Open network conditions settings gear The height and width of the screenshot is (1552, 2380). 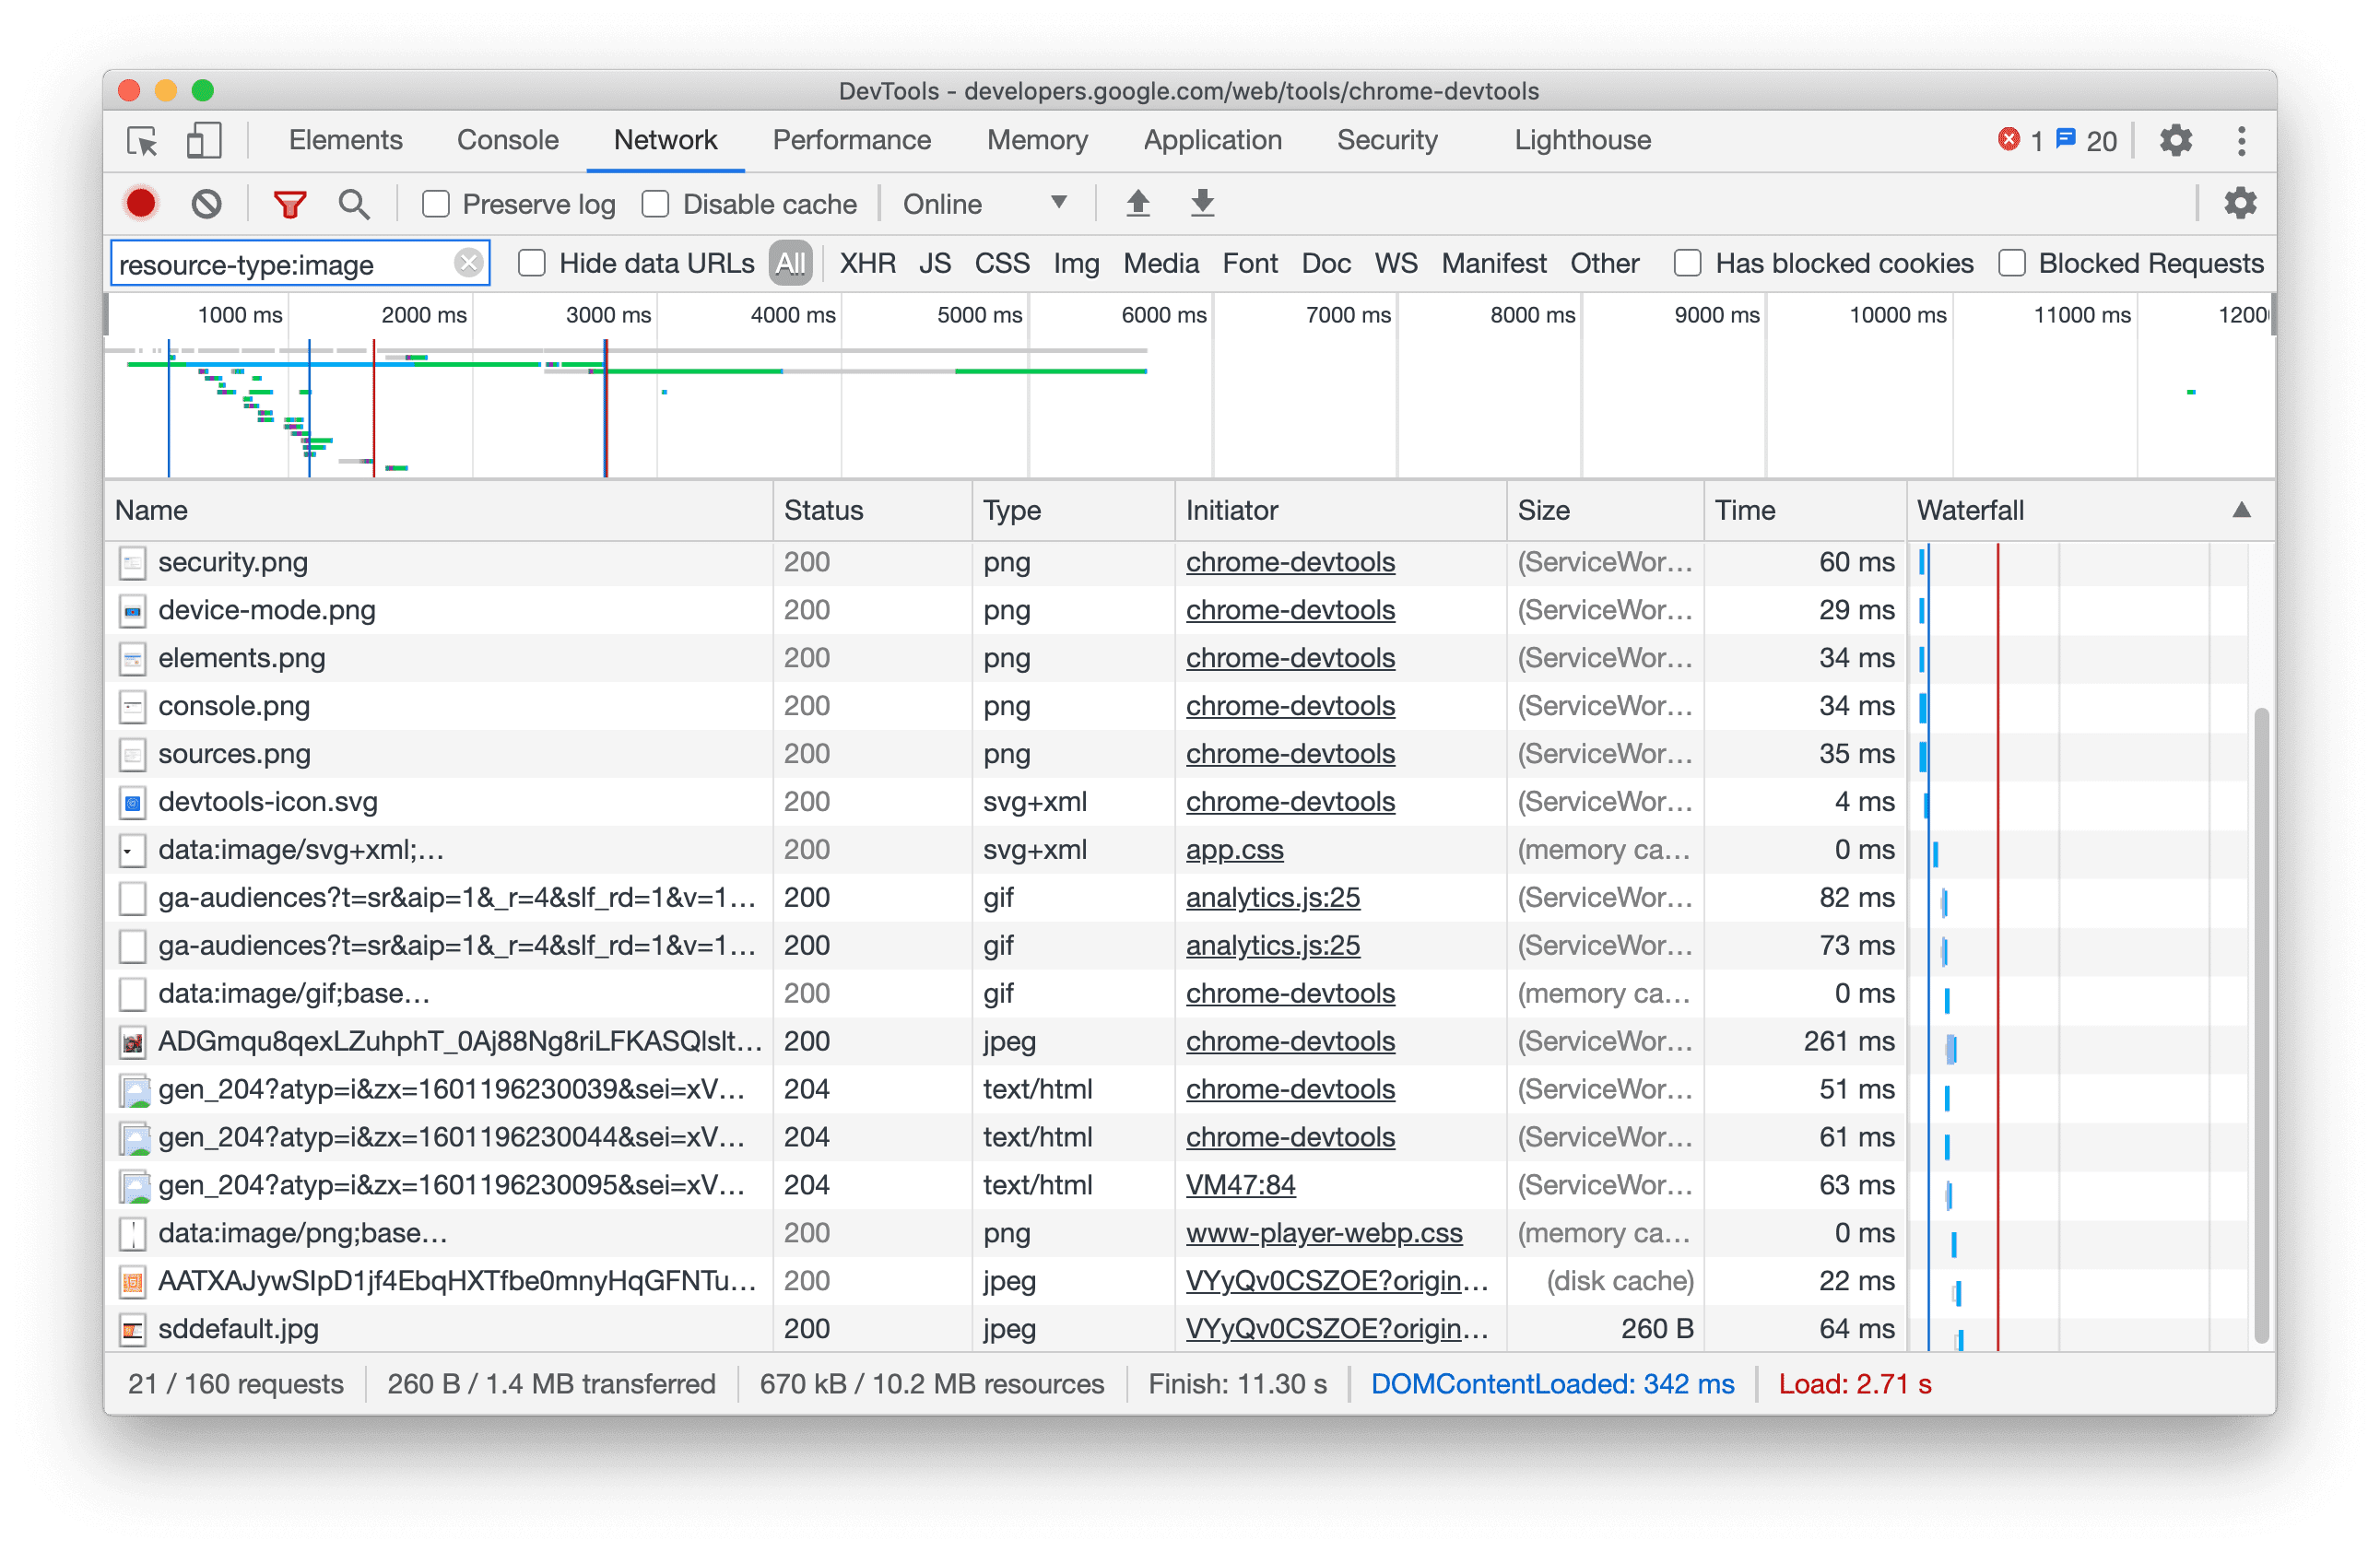coord(2240,203)
